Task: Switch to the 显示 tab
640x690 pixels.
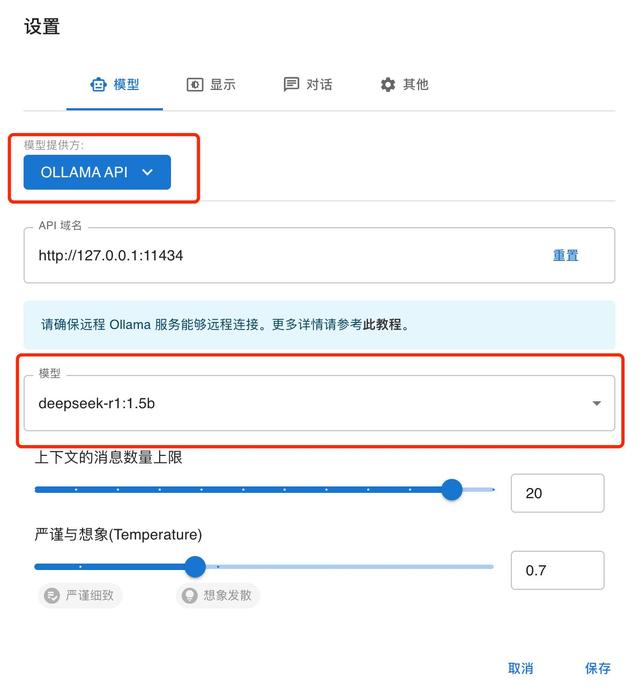Action: pos(211,85)
